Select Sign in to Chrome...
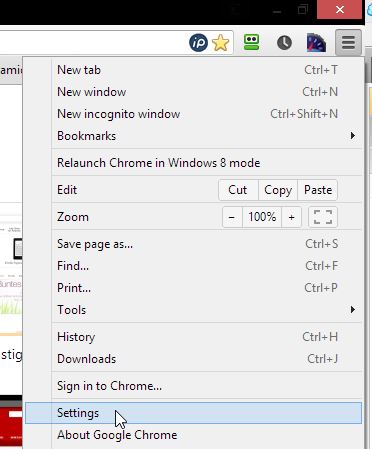 (x=207, y=386)
